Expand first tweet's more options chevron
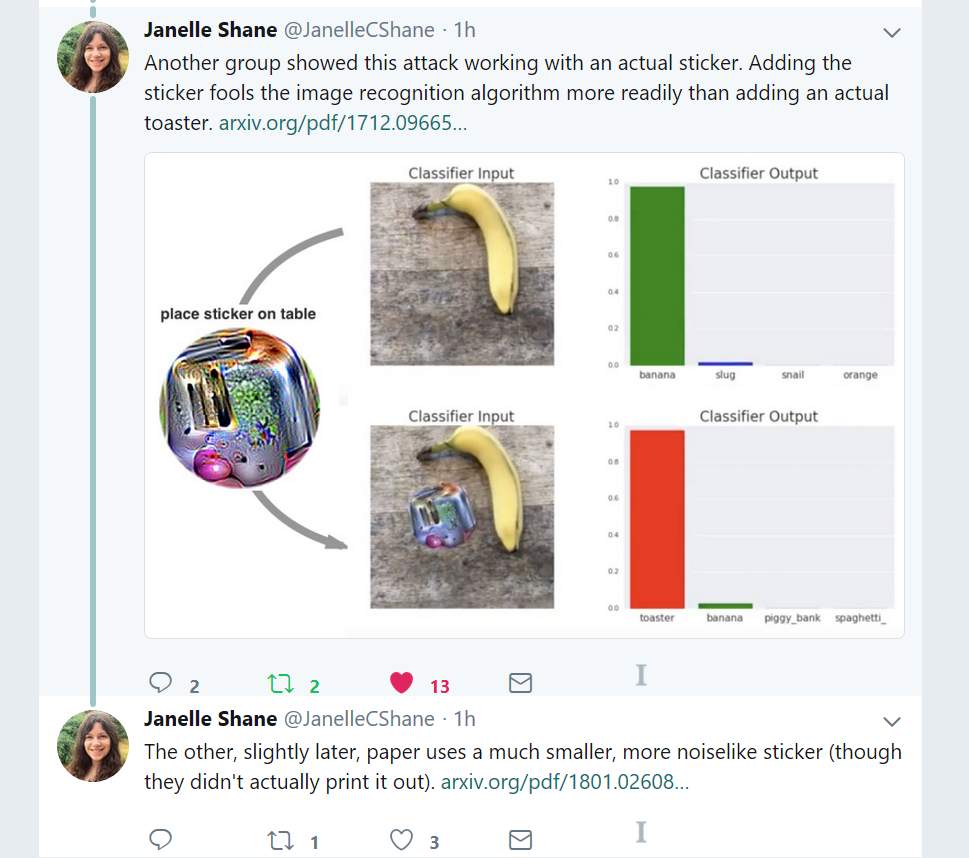969x858 pixels. click(x=891, y=33)
